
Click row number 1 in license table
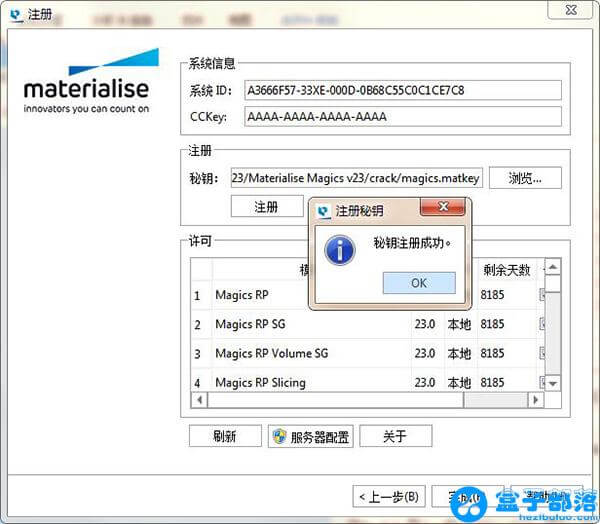pyautogui.click(x=197, y=295)
